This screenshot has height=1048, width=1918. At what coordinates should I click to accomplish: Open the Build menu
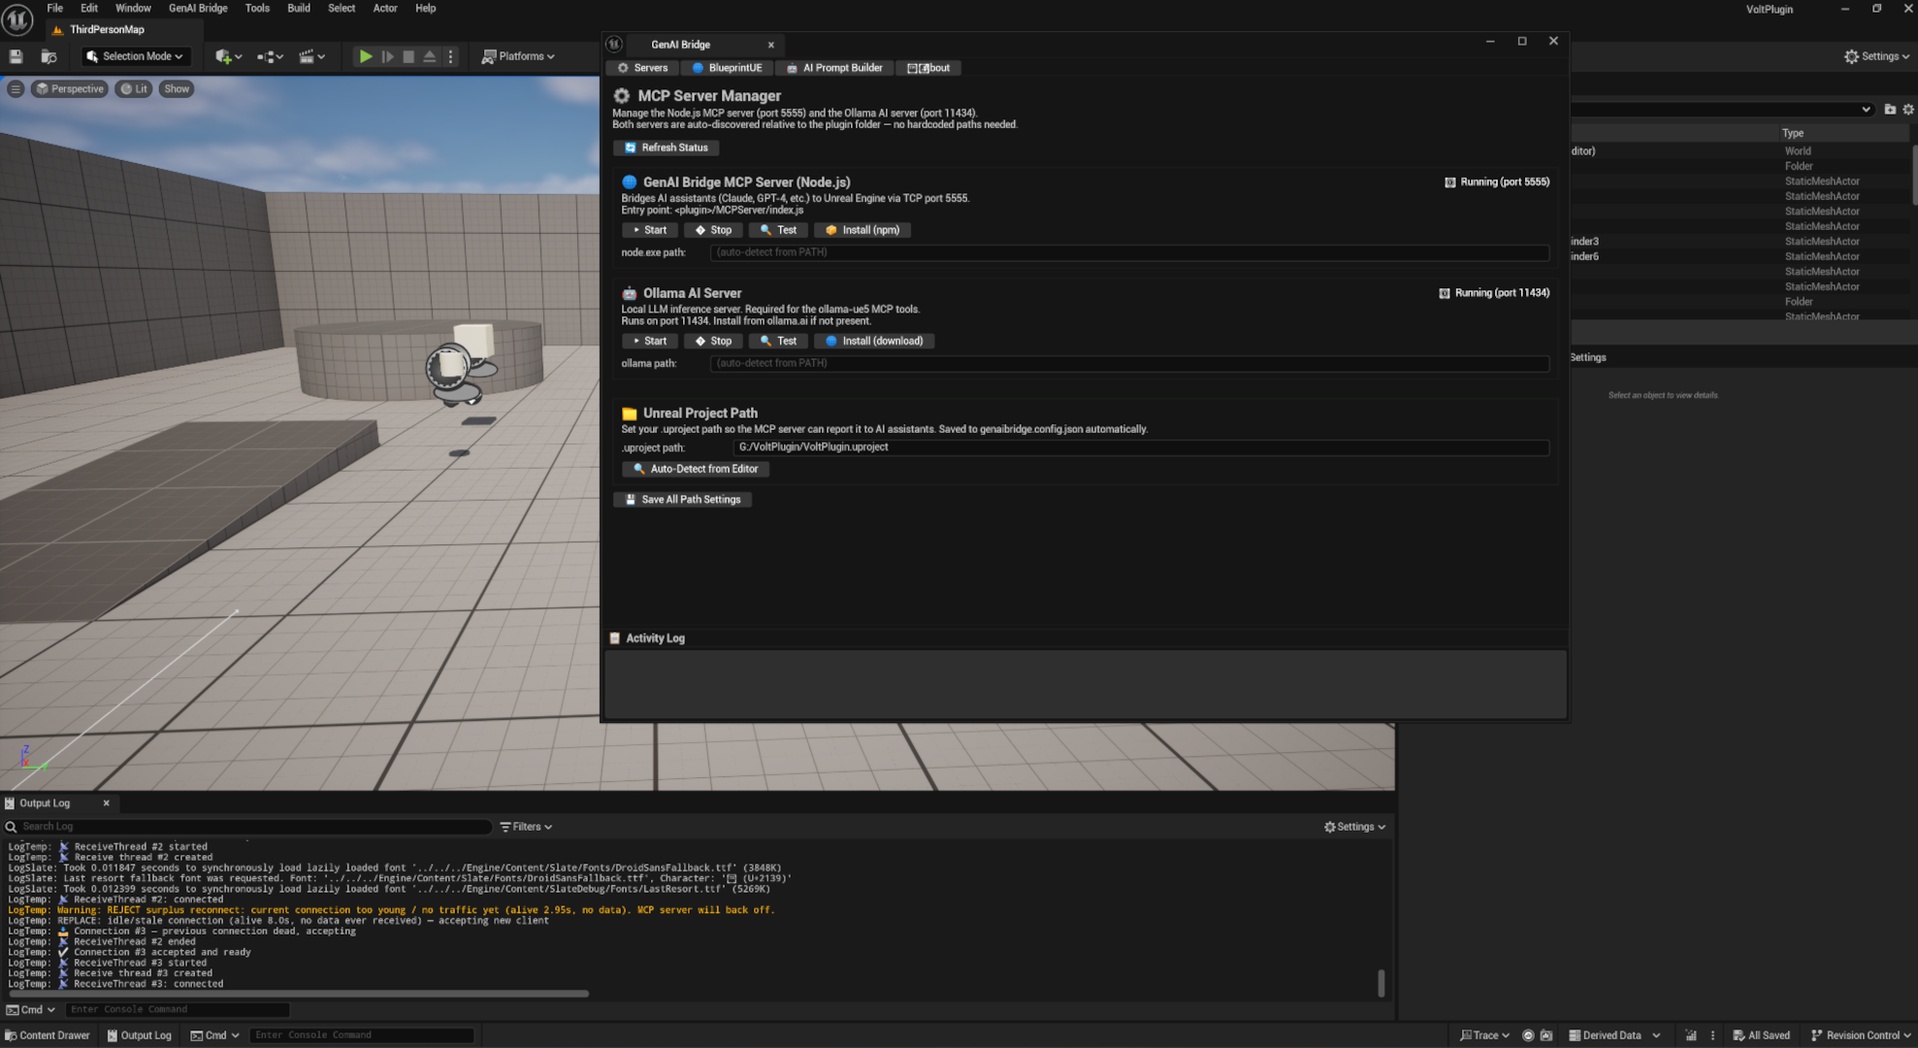[299, 8]
